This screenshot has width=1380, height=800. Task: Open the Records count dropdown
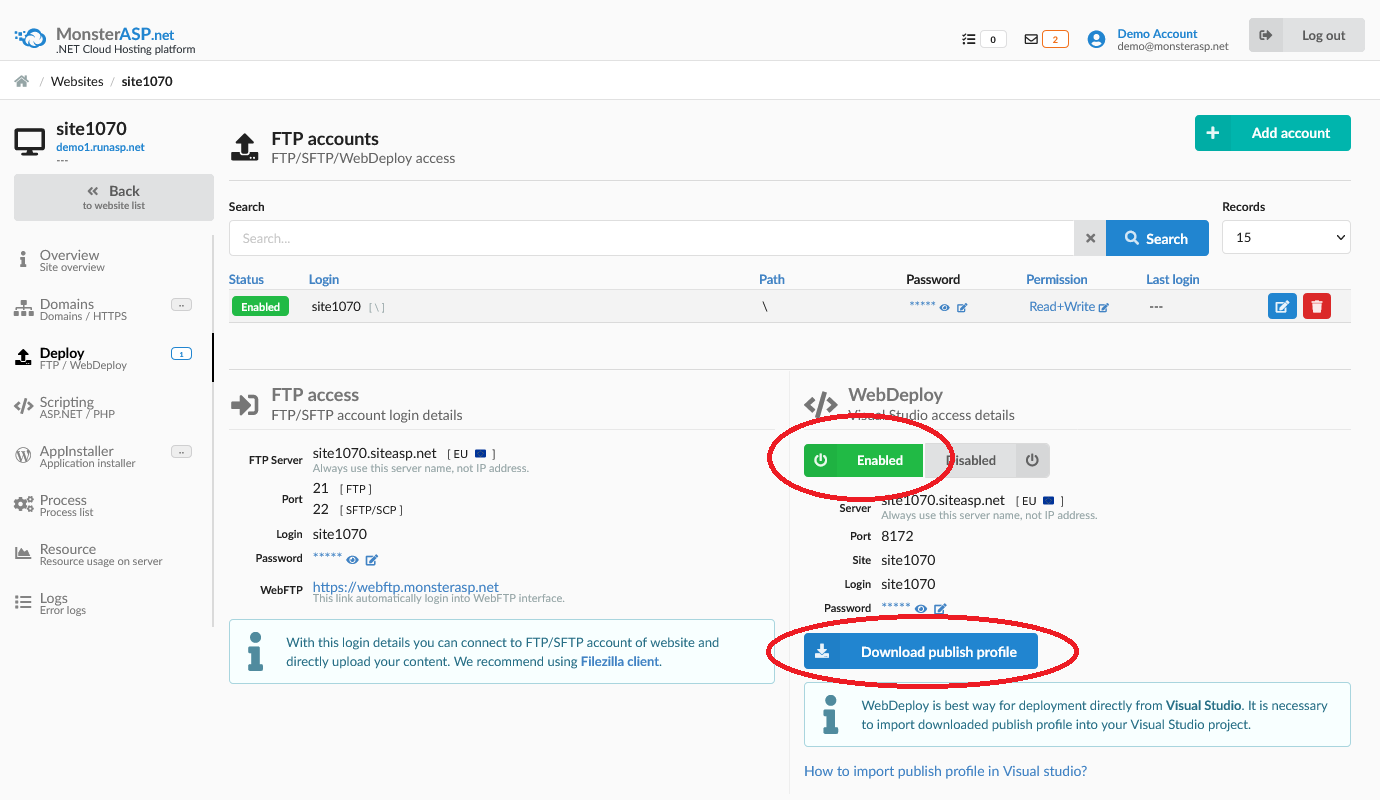(x=1286, y=237)
